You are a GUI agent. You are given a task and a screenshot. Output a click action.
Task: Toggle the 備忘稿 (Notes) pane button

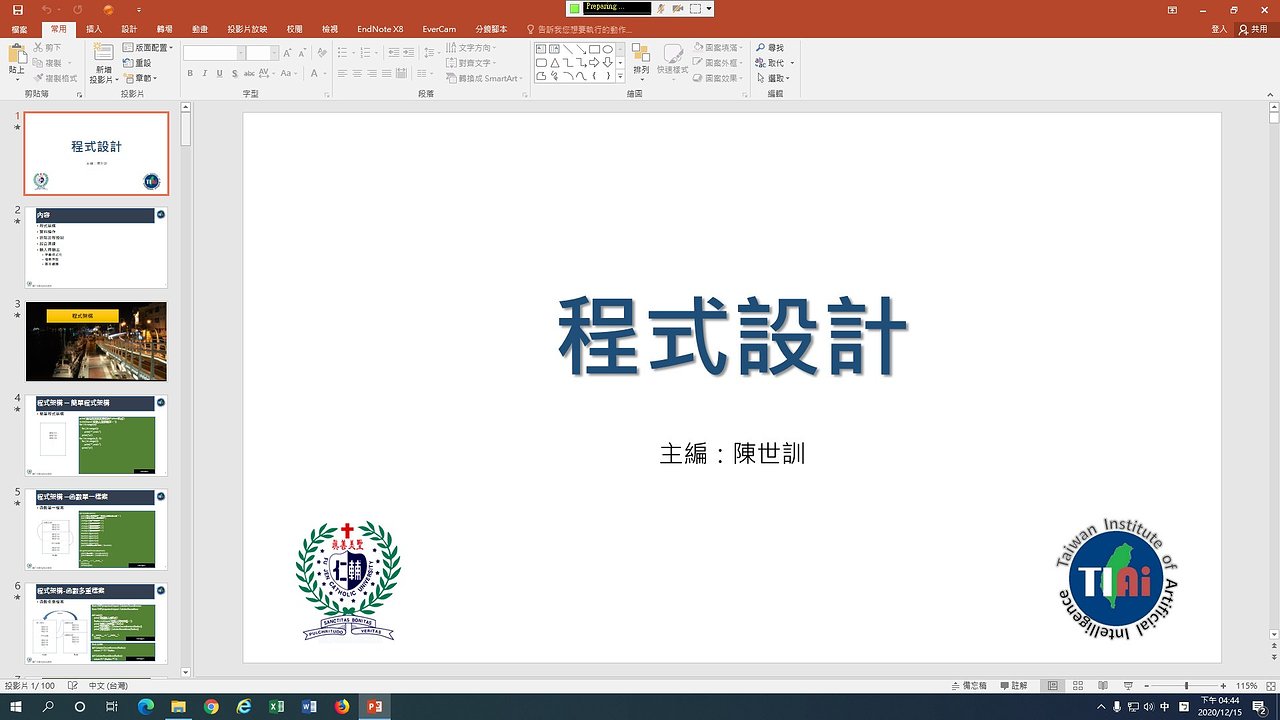click(968, 686)
